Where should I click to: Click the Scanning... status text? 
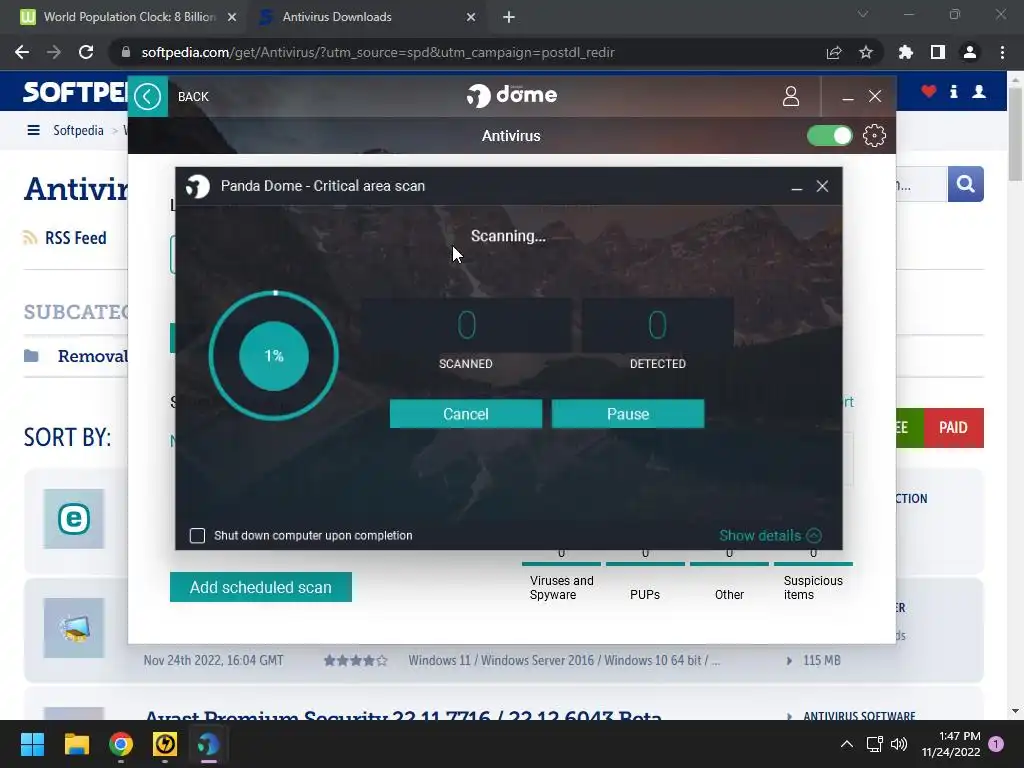click(x=508, y=236)
